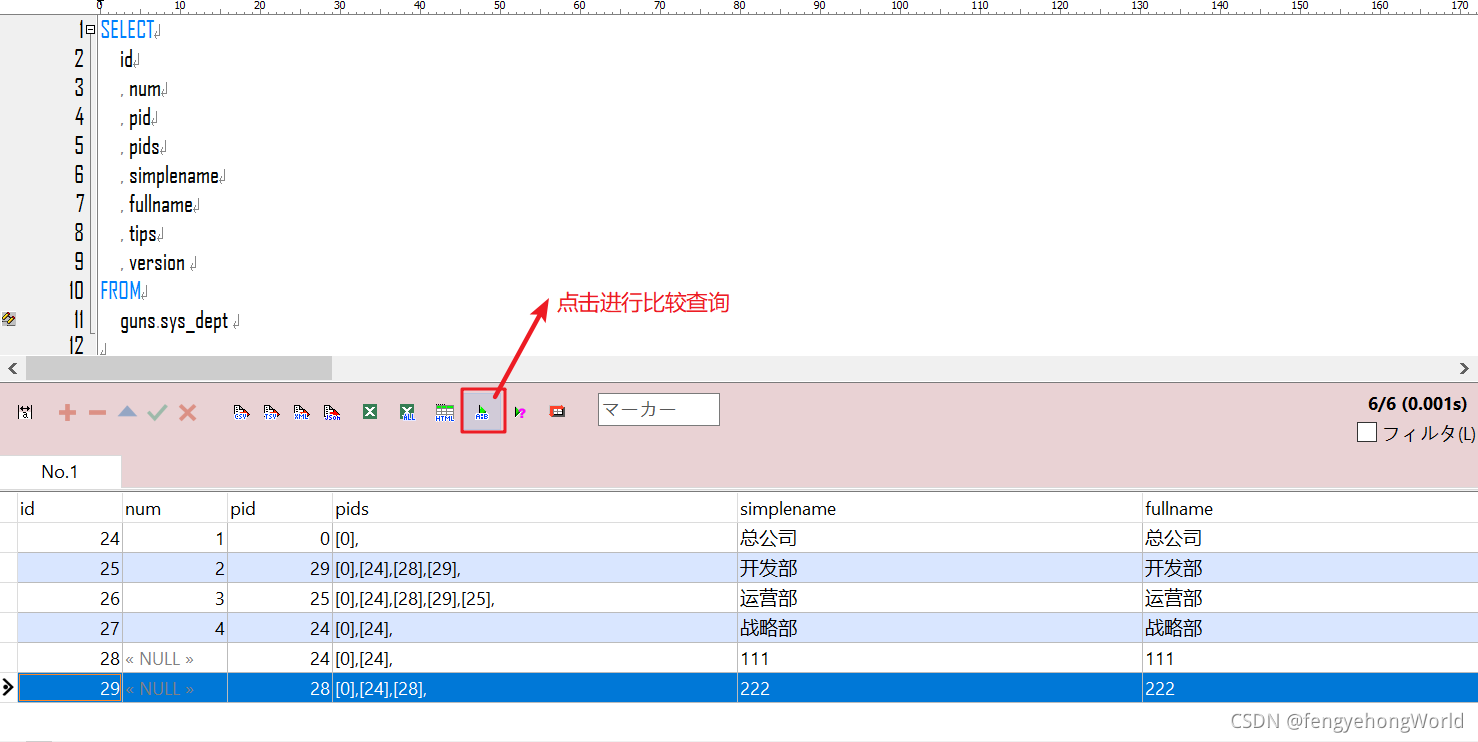1478x742 pixels.
Task: Run the A:B compare query
Action: point(483,411)
